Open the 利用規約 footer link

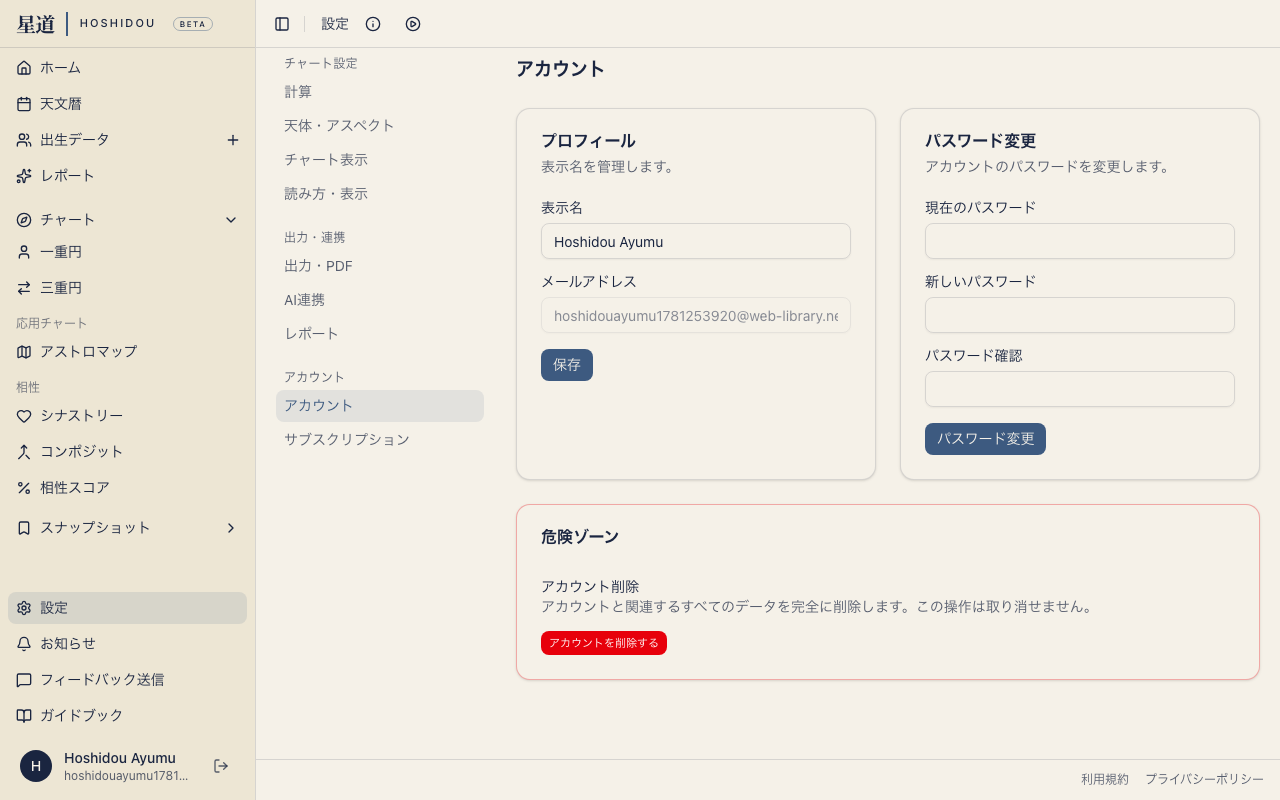pos(1105,779)
